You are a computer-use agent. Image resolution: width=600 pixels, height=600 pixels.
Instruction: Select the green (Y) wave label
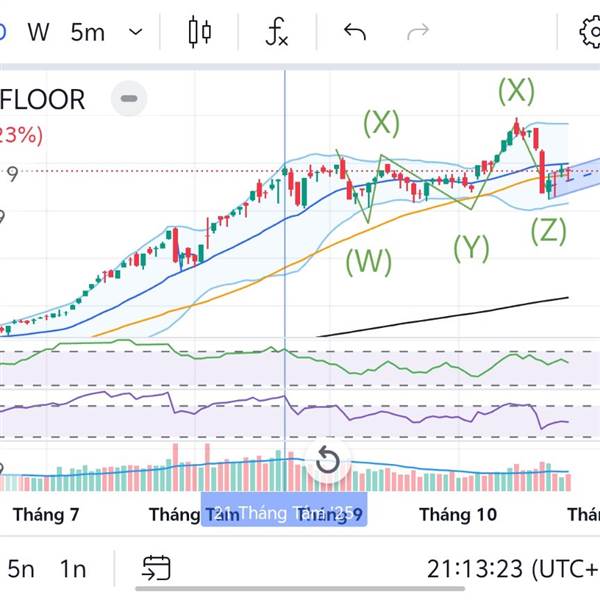click(x=471, y=247)
